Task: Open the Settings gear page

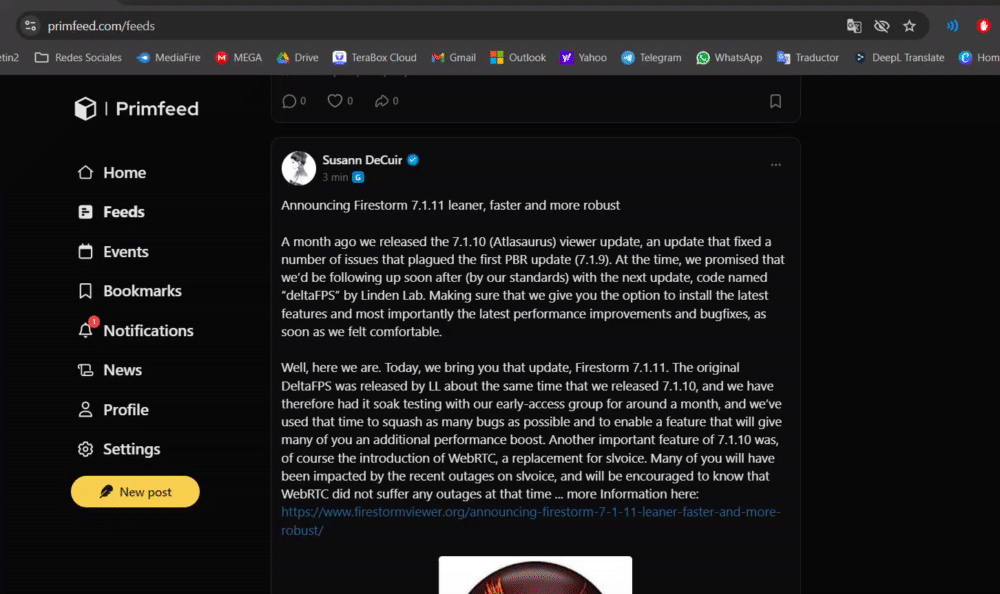Action: [119, 449]
